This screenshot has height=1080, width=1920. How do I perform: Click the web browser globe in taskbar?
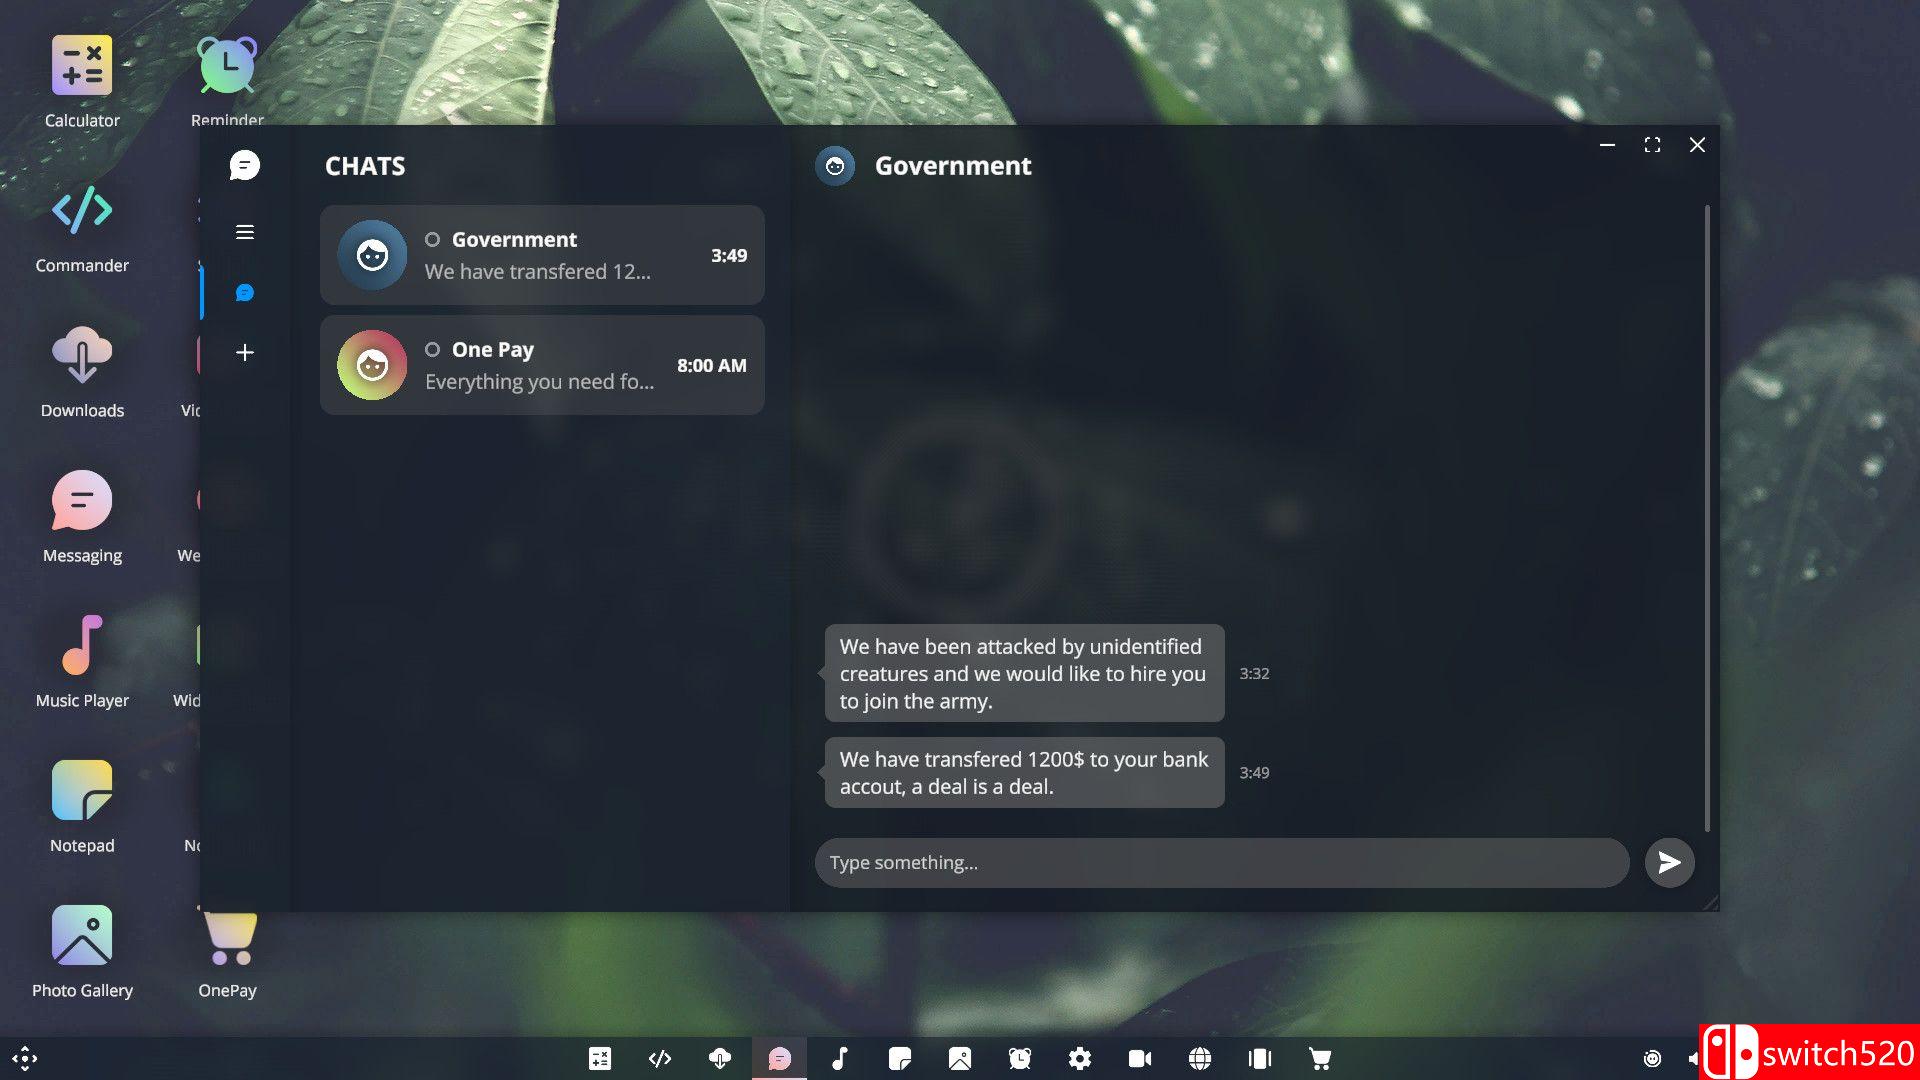point(1200,1058)
